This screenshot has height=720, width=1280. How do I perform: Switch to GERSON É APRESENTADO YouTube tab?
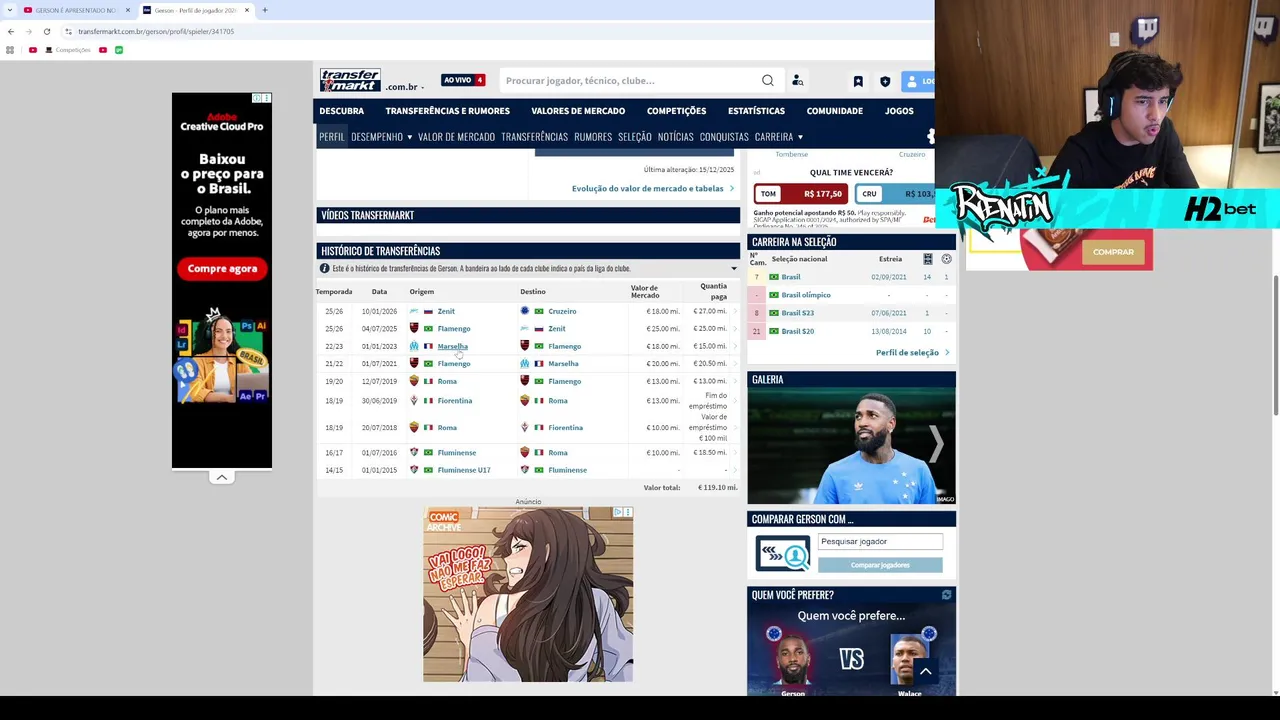[76, 10]
